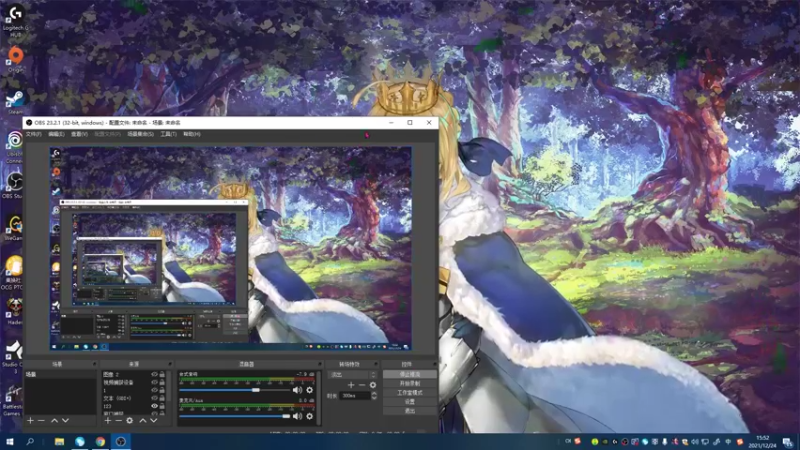800x450 pixels.
Task: Adjust the 麦克风/Aux volume slider
Action: pyautogui.click(x=234, y=416)
